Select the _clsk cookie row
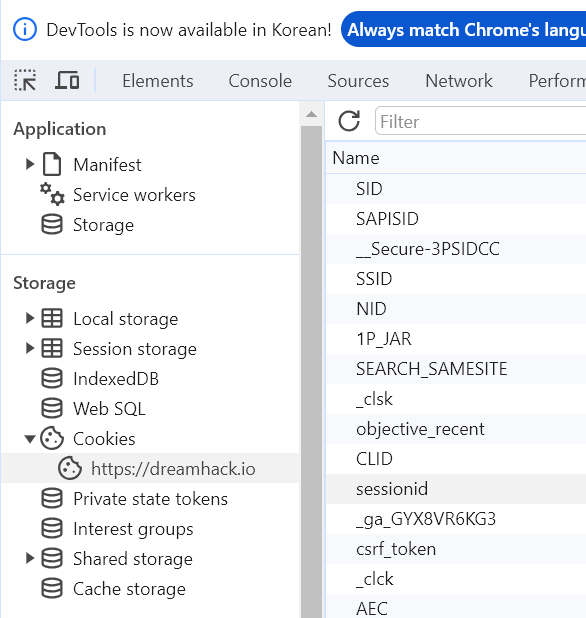 tap(456, 399)
